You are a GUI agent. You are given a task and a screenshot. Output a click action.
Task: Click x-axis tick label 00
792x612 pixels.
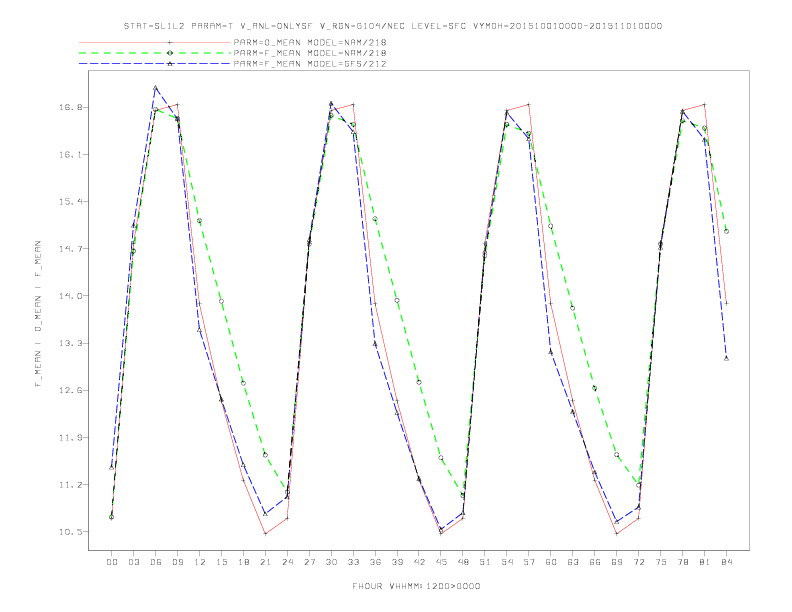pyautogui.click(x=112, y=562)
